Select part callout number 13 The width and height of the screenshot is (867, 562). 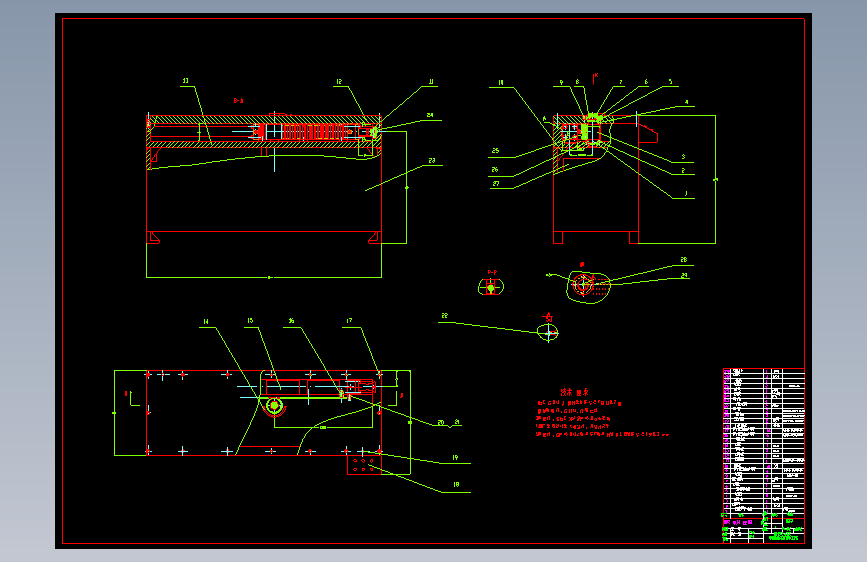[x=185, y=81]
